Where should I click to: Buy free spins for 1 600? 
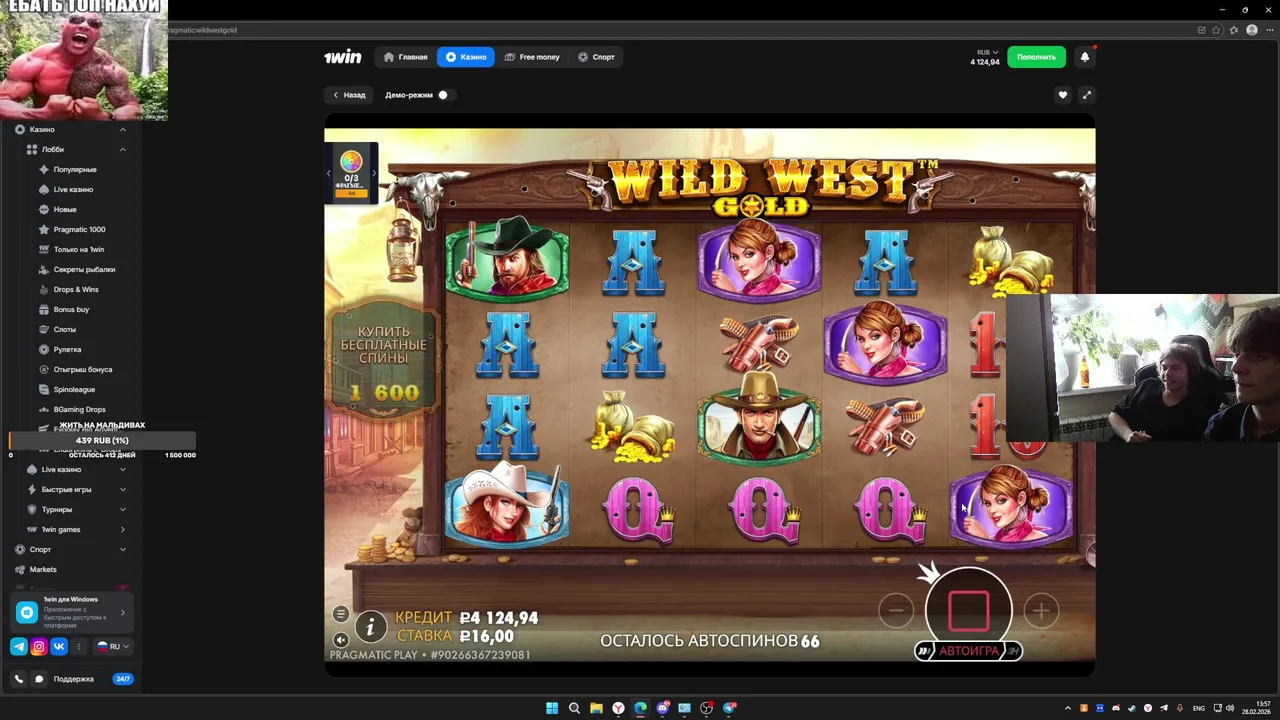click(384, 362)
